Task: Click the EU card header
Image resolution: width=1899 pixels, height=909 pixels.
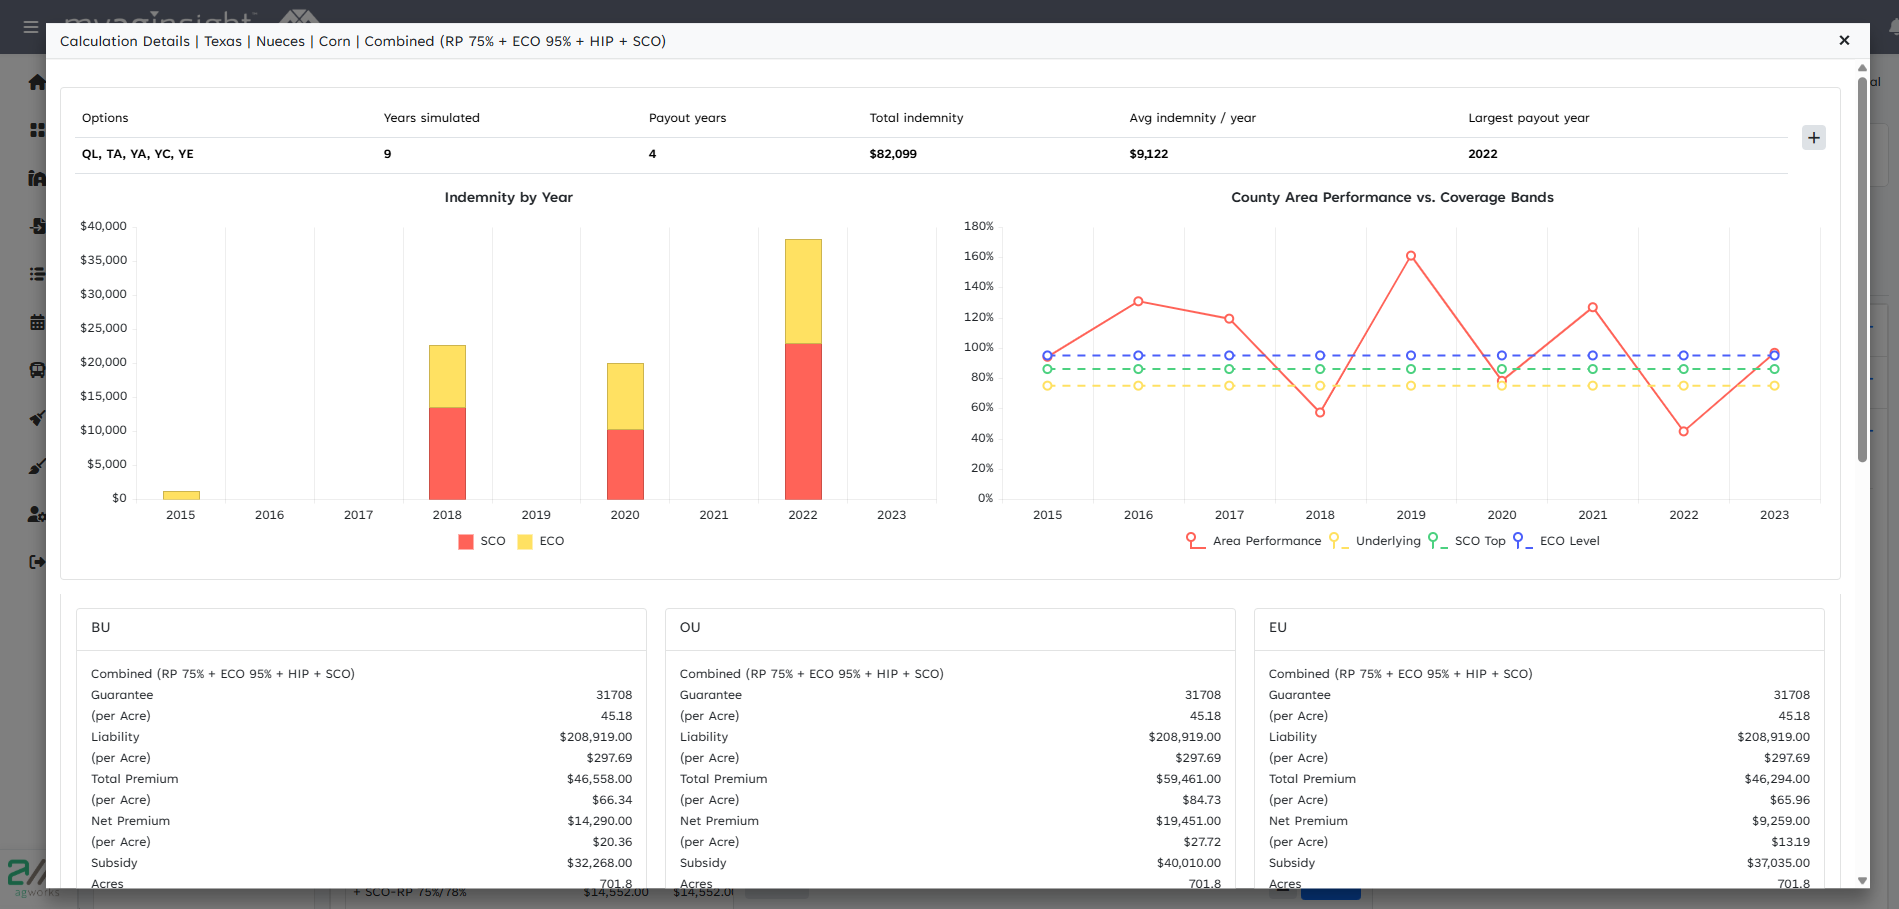Action: [x=1539, y=628]
